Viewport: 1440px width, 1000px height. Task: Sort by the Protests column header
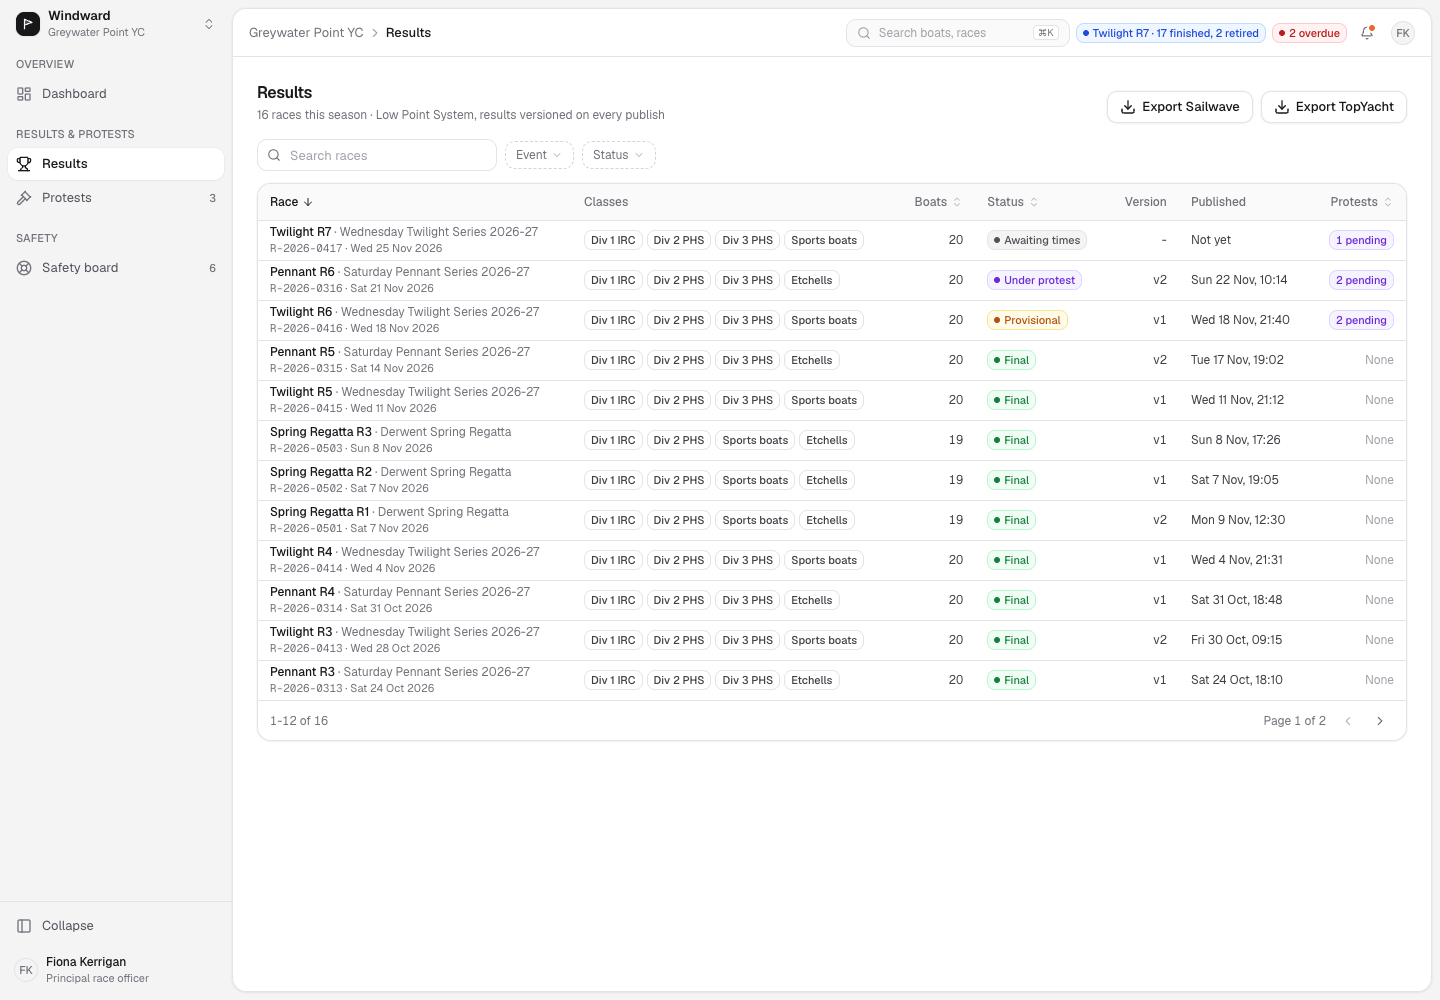[x=1361, y=202]
